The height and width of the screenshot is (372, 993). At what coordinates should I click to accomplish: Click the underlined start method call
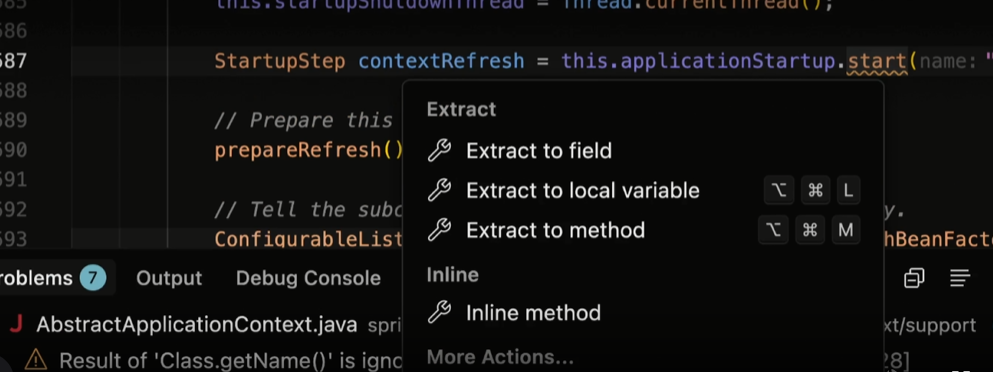(x=876, y=61)
